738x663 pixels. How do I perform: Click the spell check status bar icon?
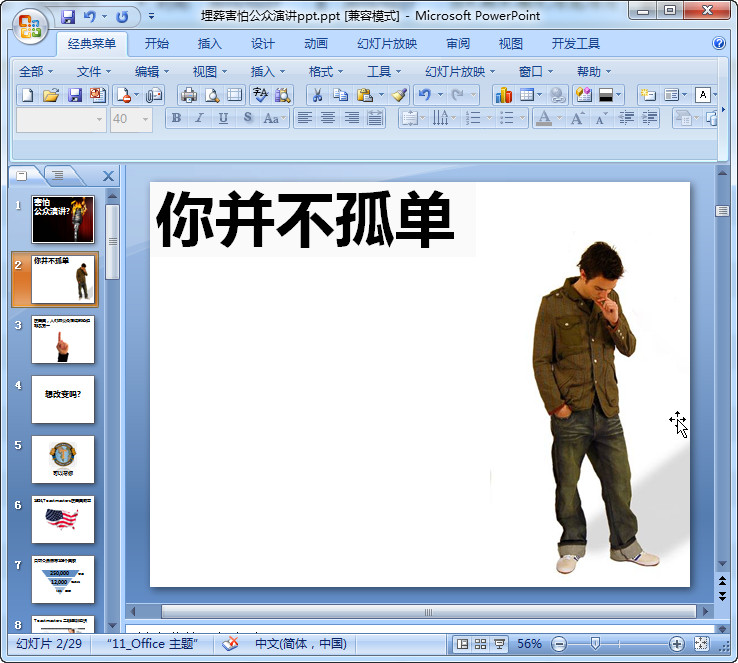[230, 643]
